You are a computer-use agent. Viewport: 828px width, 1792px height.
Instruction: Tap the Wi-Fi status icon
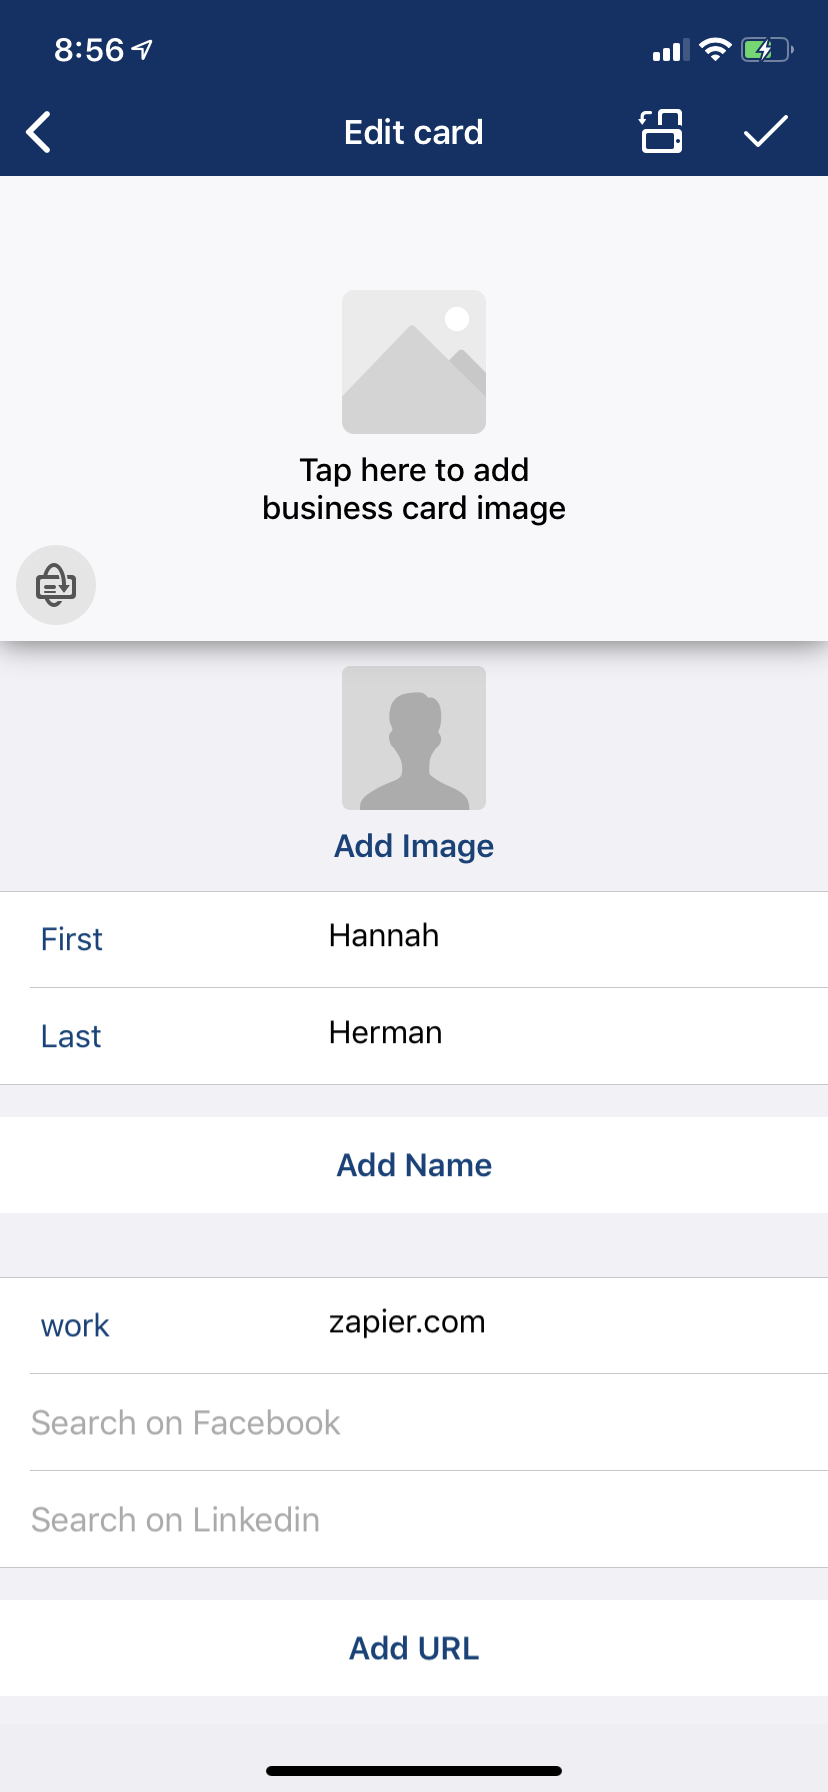pyautogui.click(x=715, y=50)
